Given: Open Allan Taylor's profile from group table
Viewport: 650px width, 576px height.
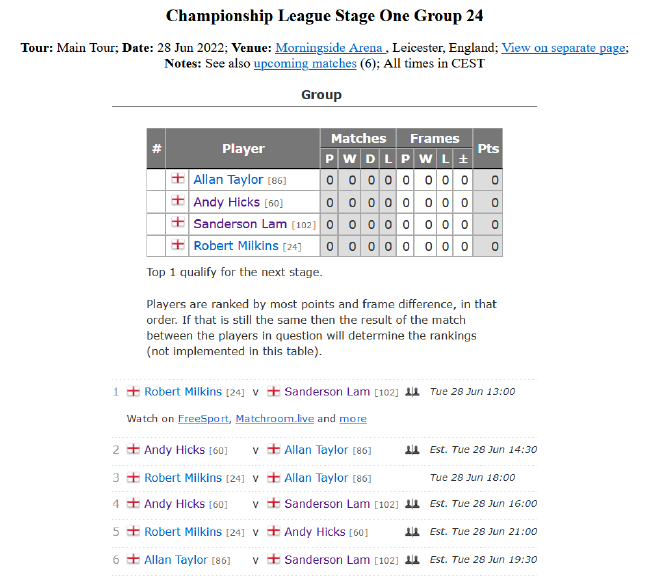Looking at the screenshot, I should [x=228, y=180].
